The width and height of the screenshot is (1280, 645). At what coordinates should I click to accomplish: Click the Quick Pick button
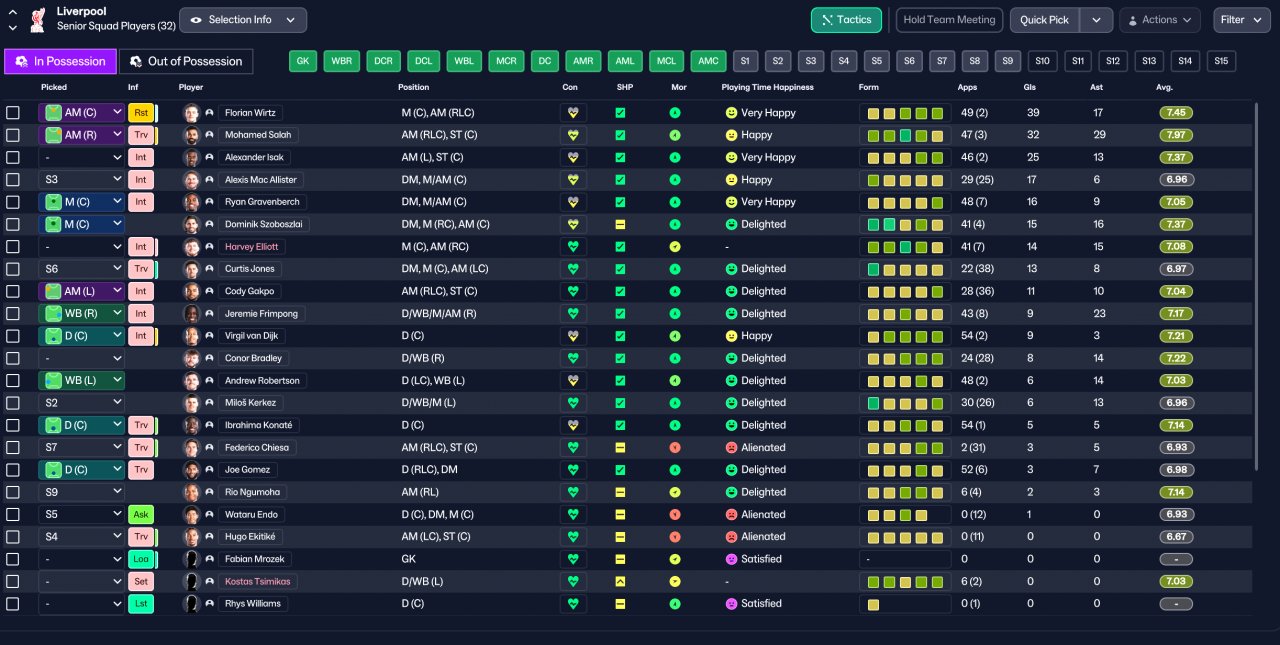pos(1045,20)
